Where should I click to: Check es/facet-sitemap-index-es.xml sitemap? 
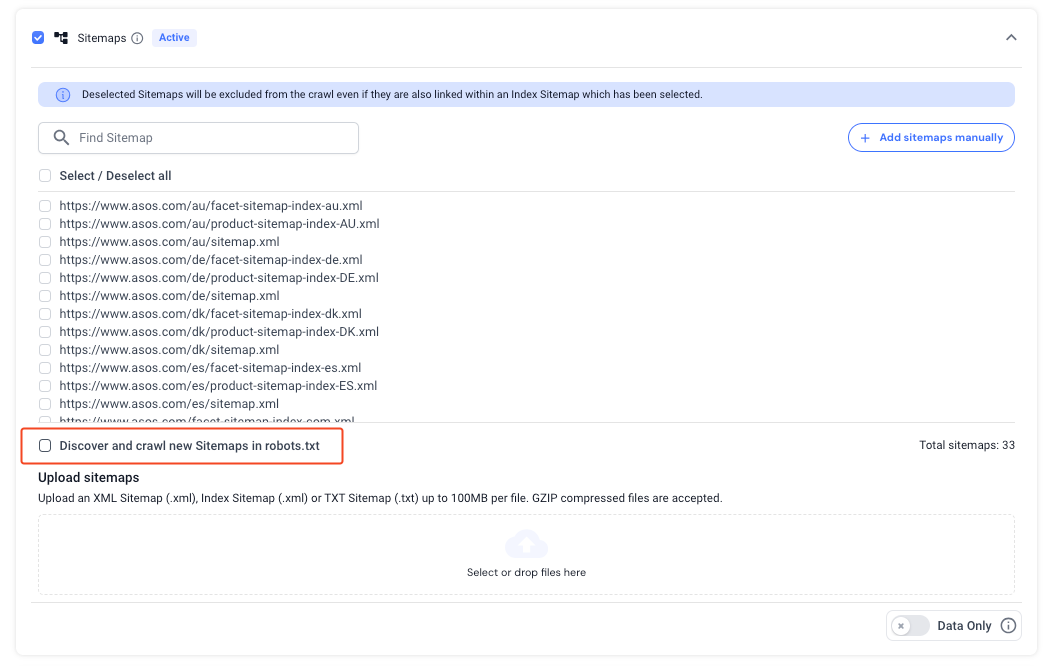45,368
